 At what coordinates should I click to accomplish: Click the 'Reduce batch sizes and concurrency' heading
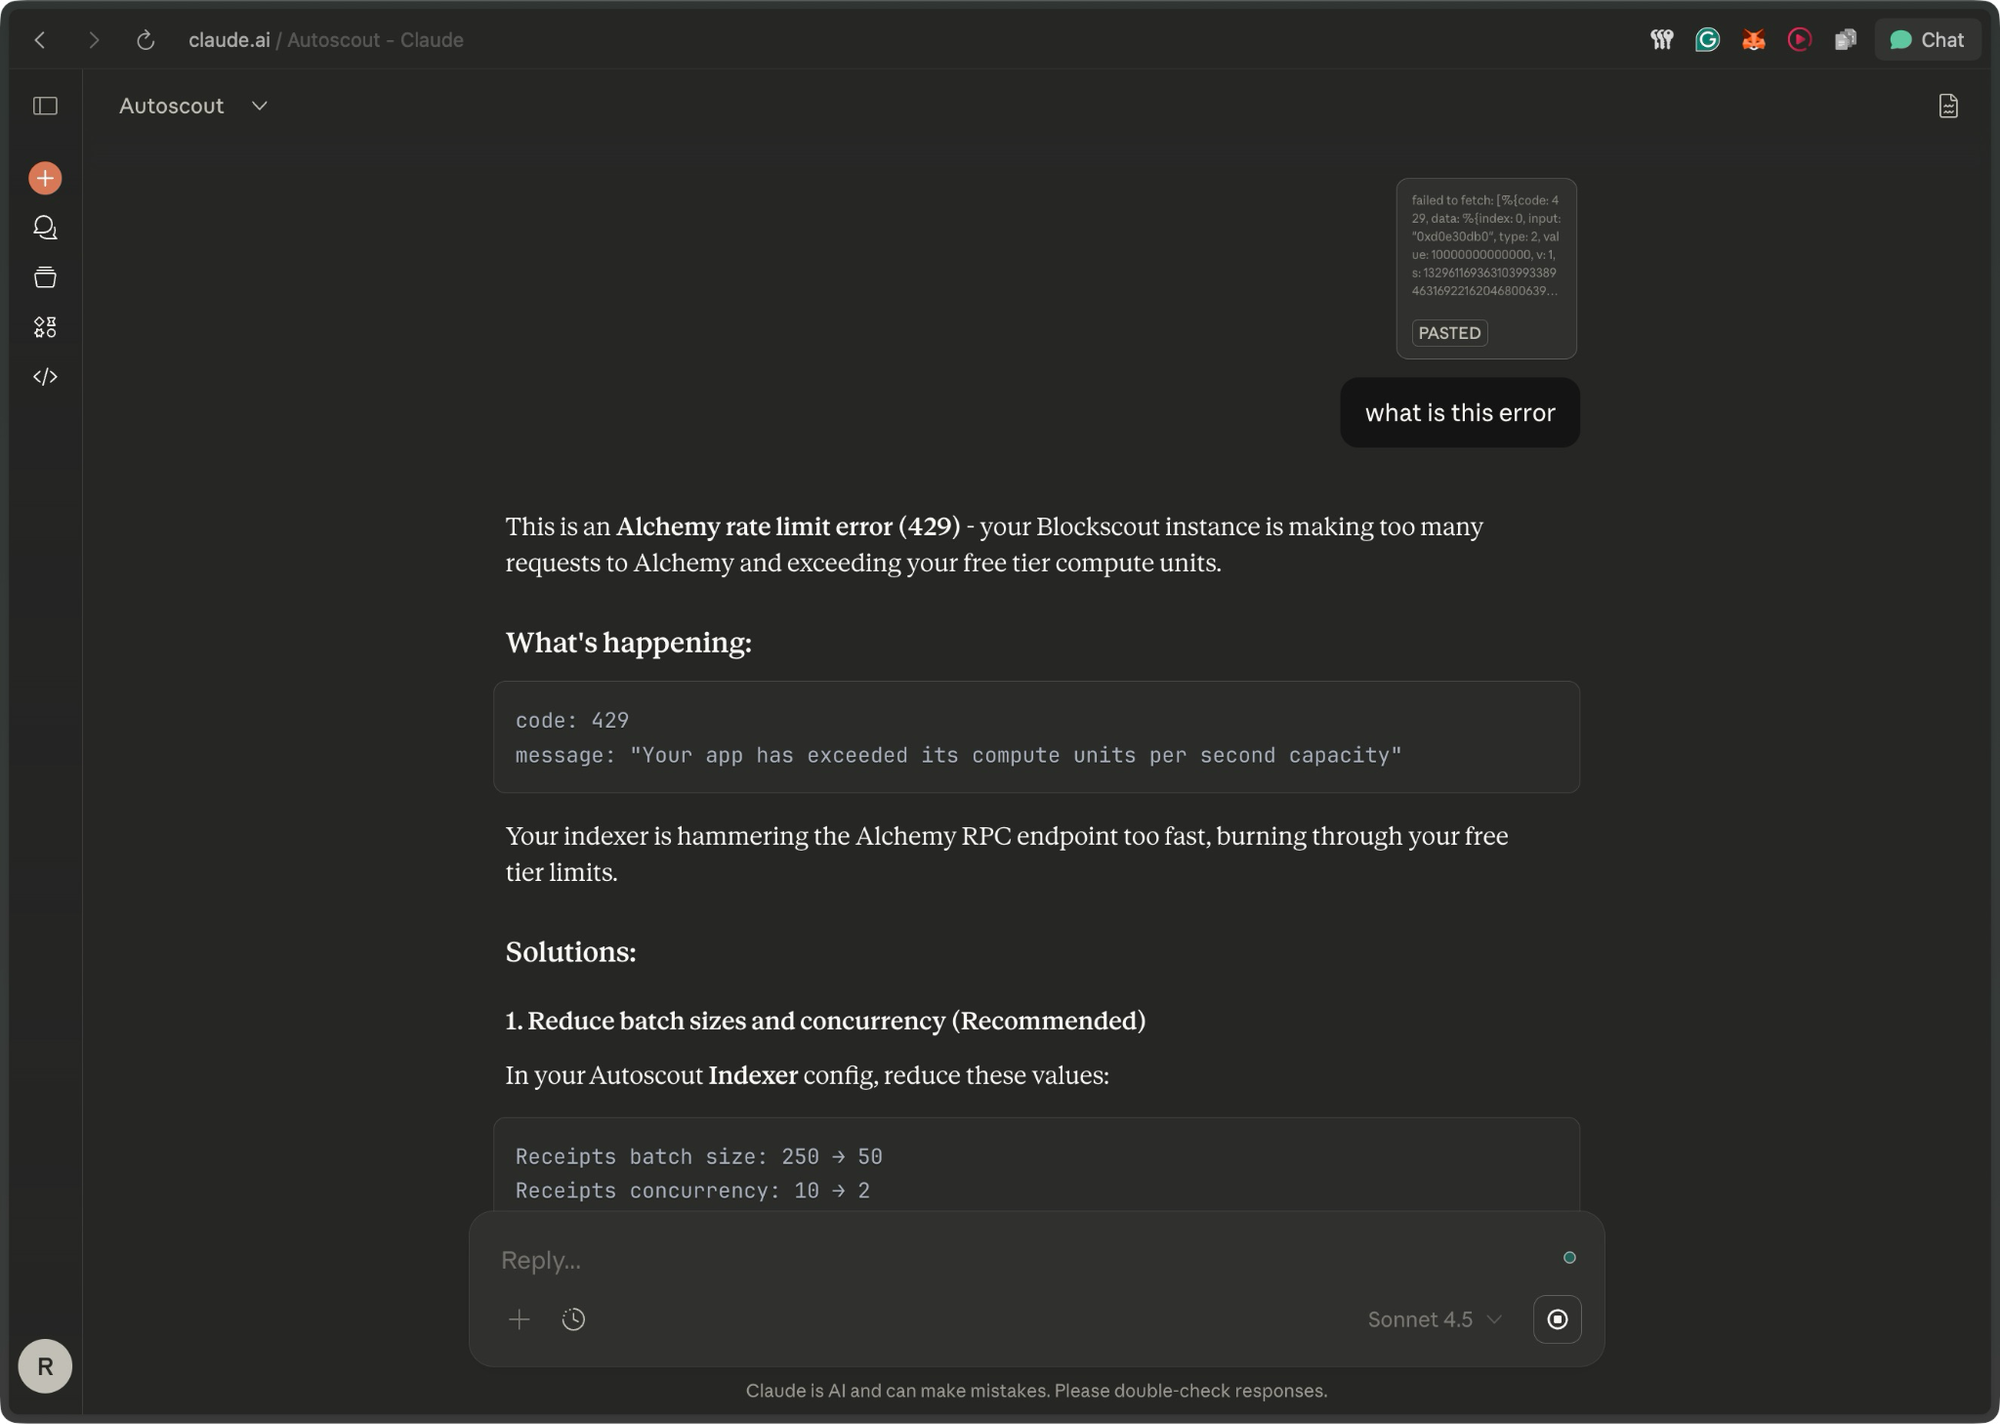[825, 1021]
